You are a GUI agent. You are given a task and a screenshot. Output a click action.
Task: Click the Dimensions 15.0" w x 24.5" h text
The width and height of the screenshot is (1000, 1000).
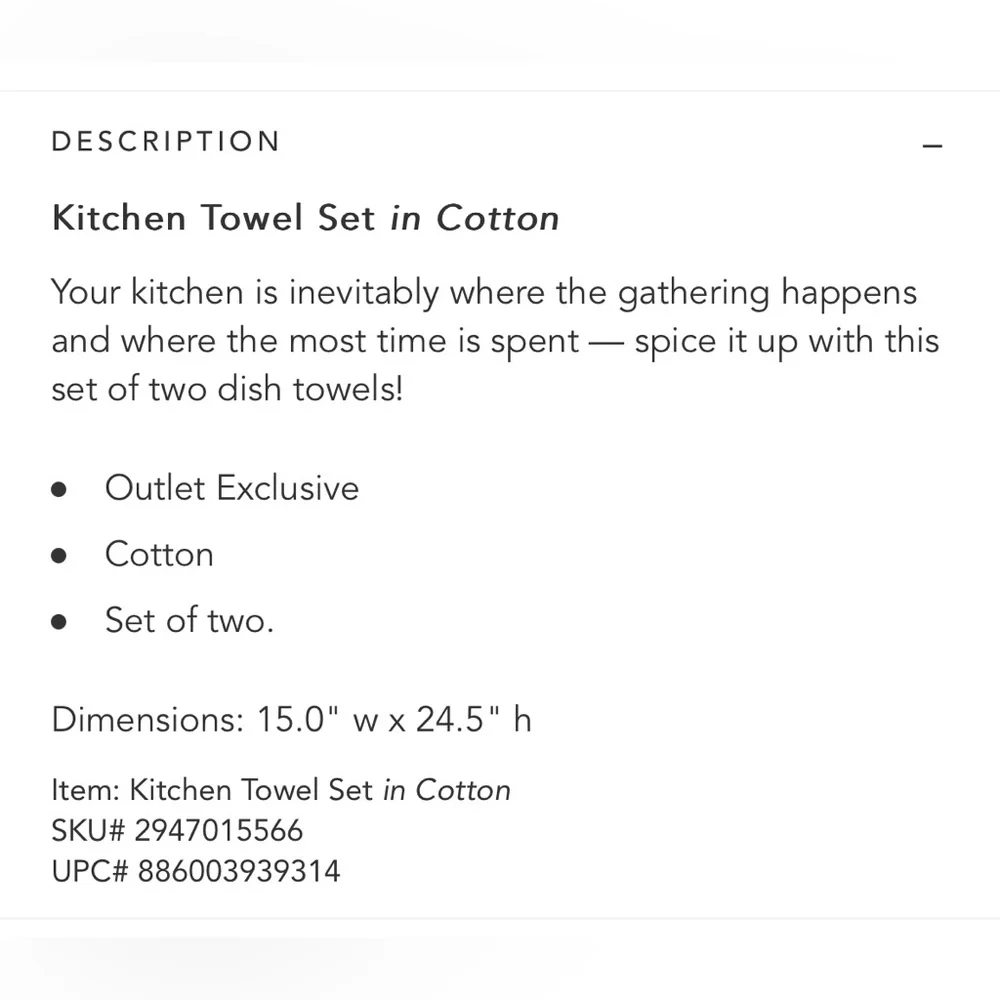tap(291, 719)
